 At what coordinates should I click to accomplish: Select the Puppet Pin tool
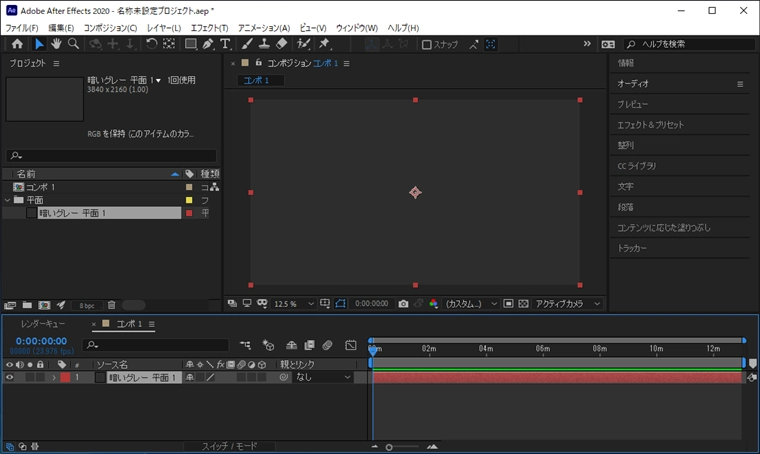point(324,44)
